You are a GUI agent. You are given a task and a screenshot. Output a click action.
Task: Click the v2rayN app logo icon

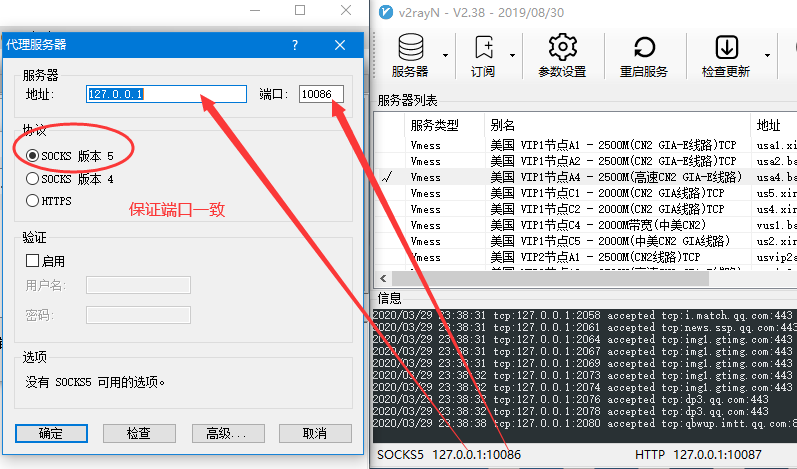[386, 12]
